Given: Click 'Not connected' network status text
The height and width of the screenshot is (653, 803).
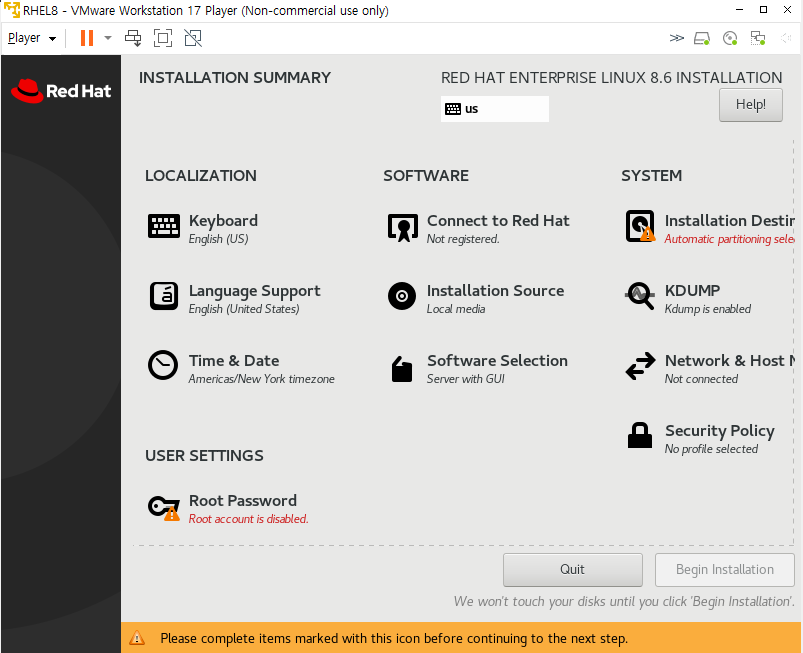Looking at the screenshot, I should click(701, 379).
